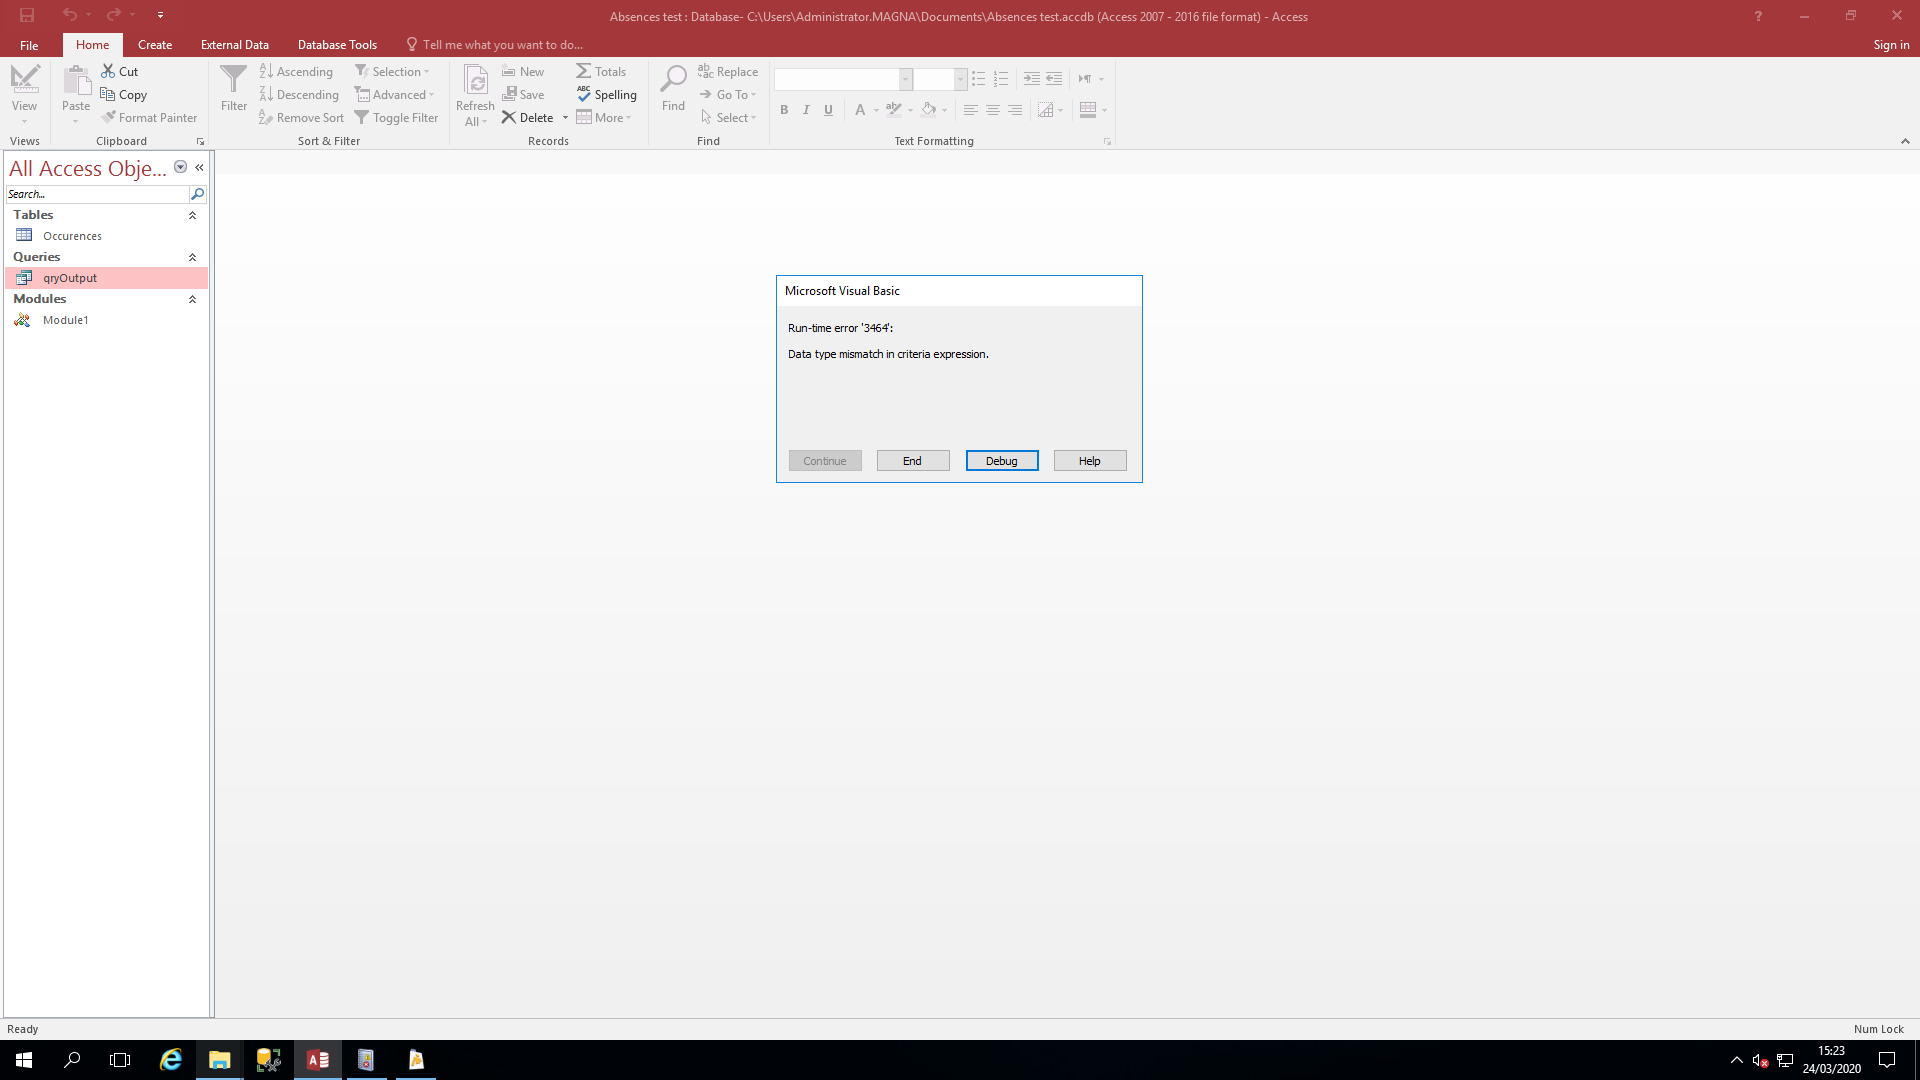Click Font Color button
The height and width of the screenshot is (1080, 1920).
click(860, 110)
